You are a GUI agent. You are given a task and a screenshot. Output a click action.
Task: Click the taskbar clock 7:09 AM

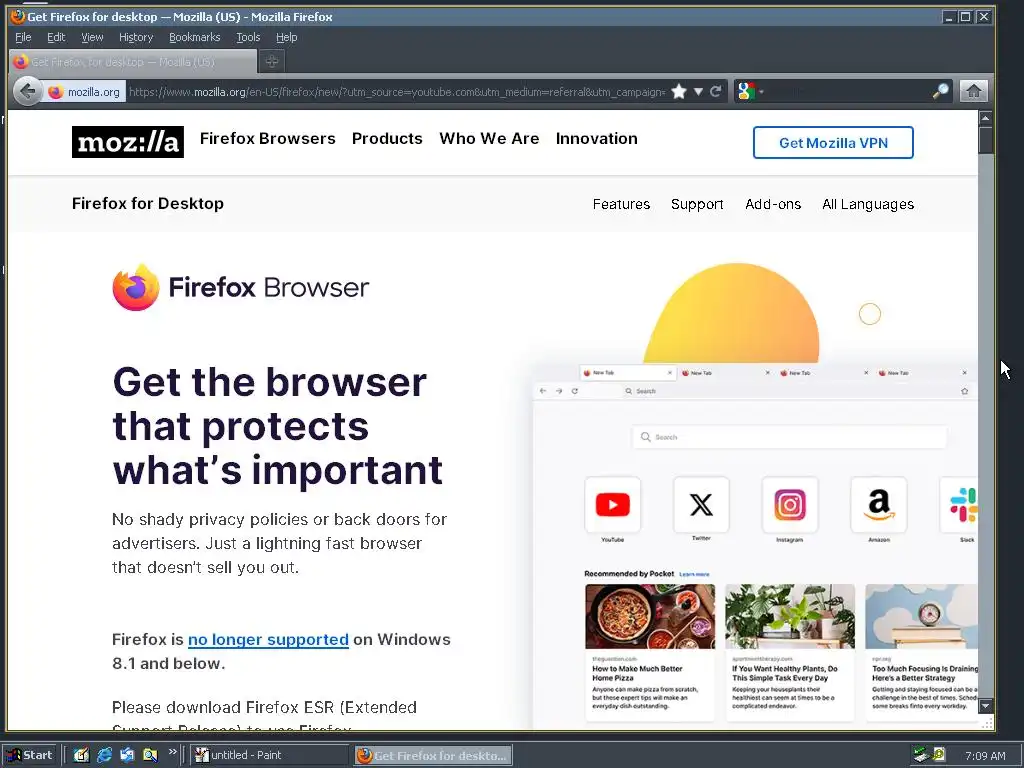click(985, 756)
